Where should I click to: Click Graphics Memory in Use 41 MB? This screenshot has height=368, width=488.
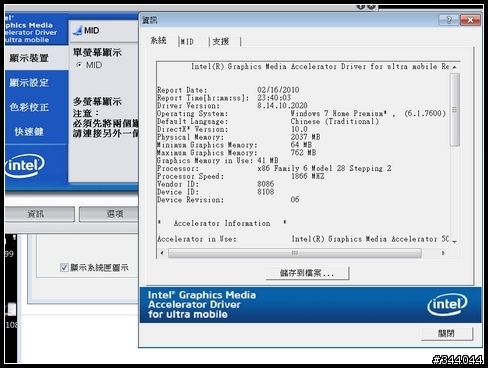point(218,161)
